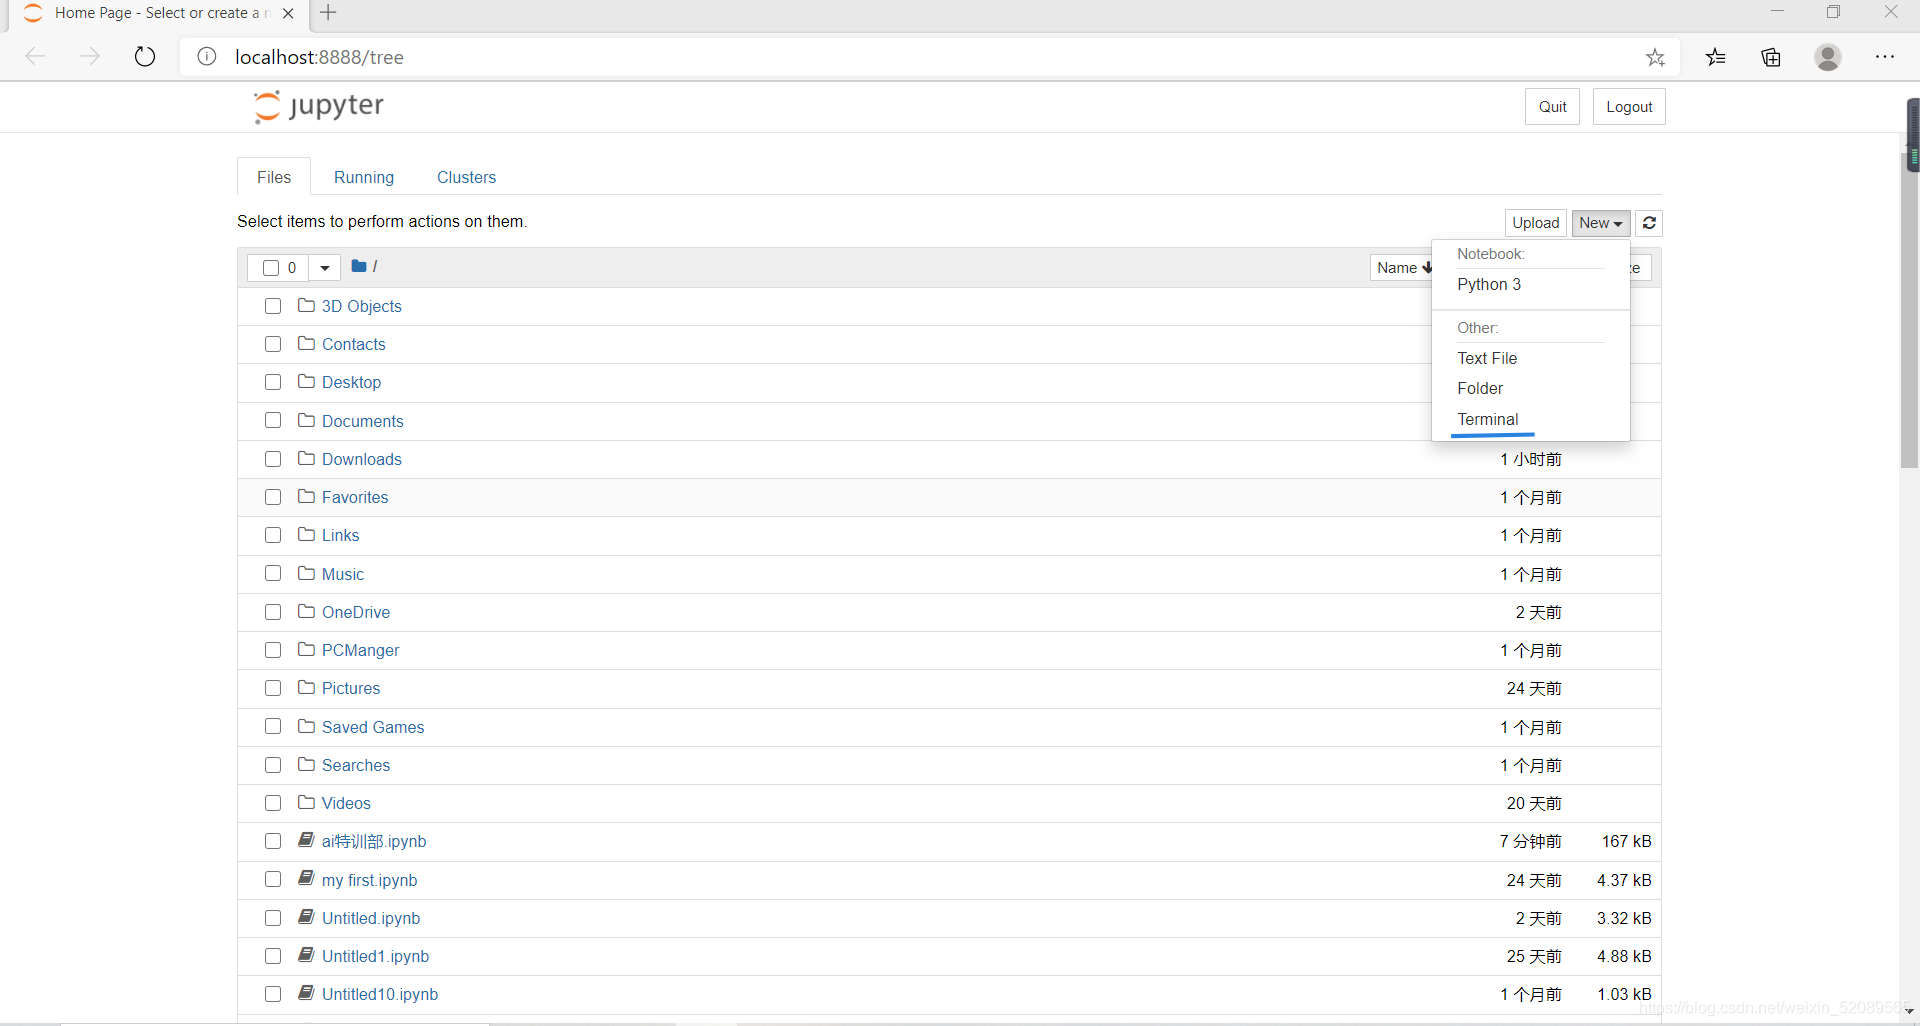The height and width of the screenshot is (1026, 1920).
Task: Click the page vertical scrollbar thumb
Action: point(1909,310)
